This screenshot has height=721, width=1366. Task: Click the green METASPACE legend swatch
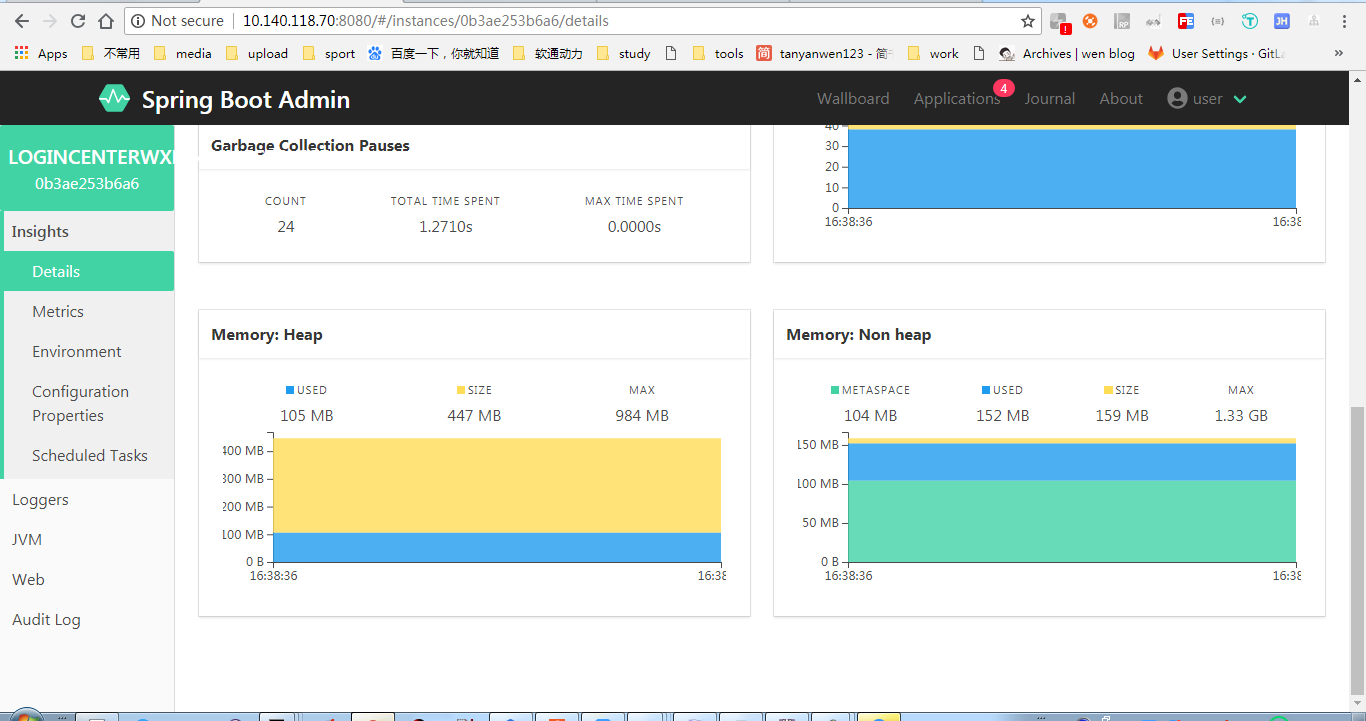[835, 390]
